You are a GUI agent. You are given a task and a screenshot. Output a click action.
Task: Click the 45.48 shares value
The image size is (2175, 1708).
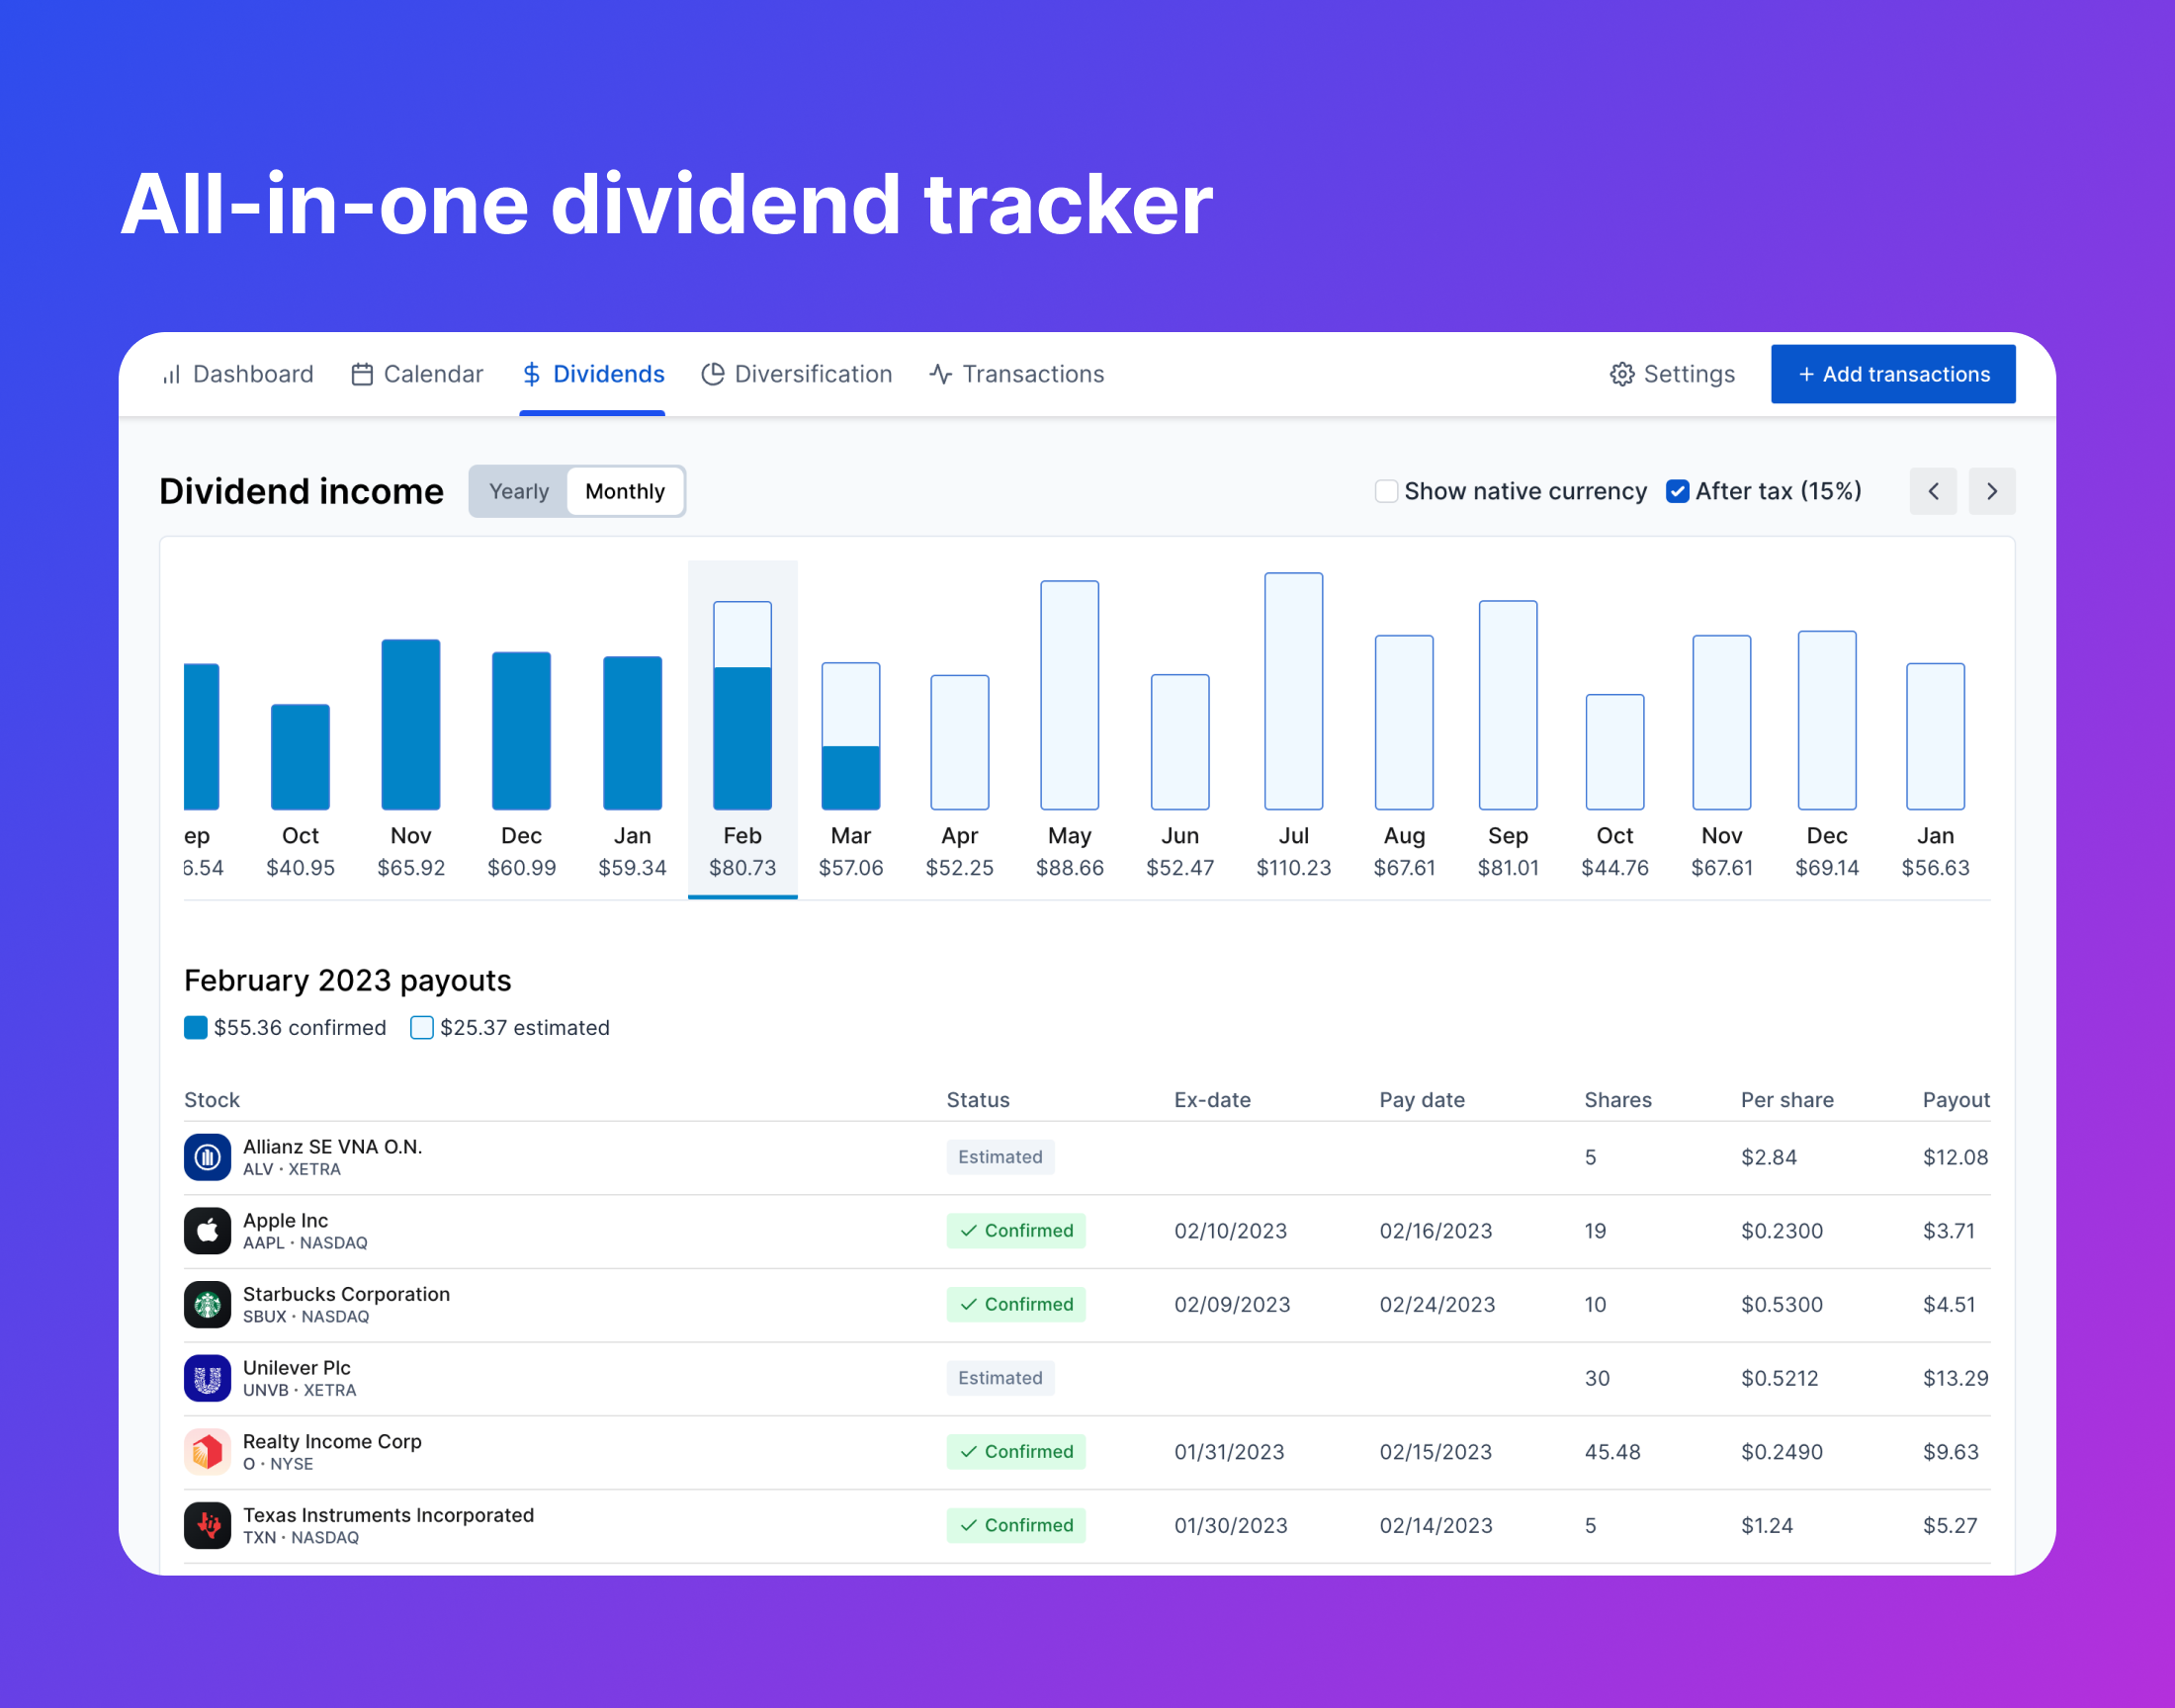(x=1612, y=1452)
